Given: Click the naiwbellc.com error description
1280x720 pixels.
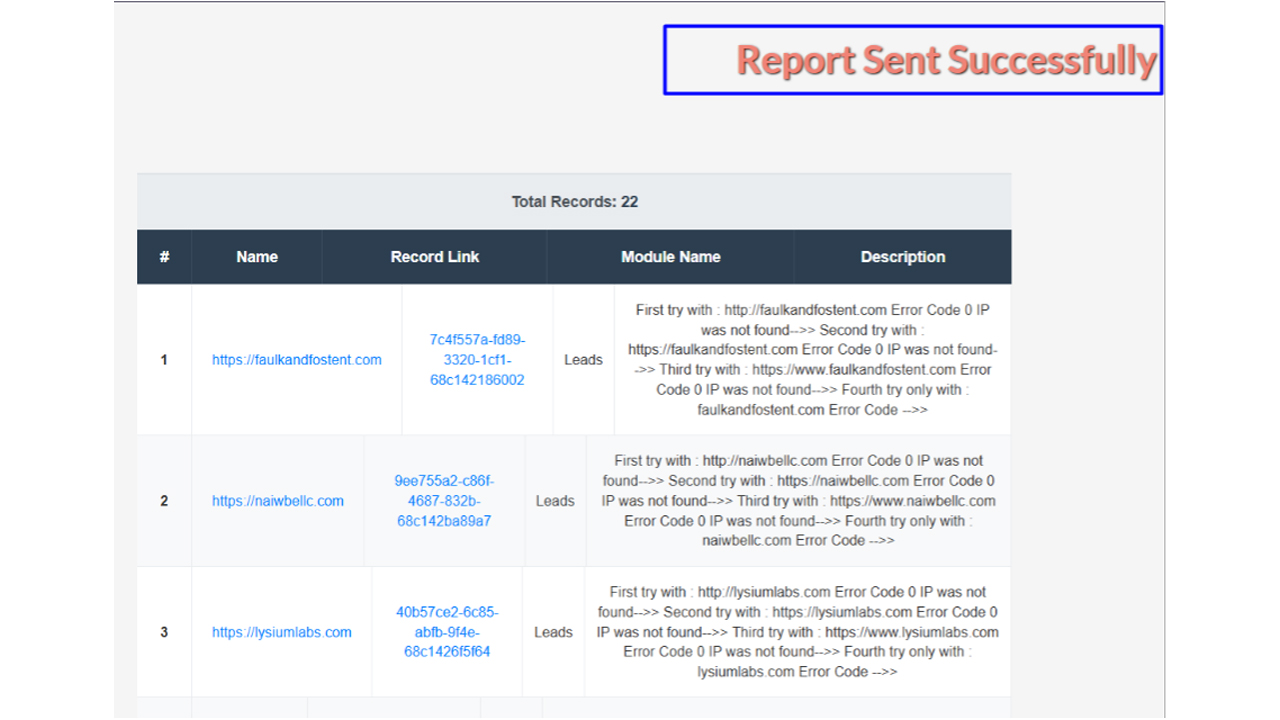Looking at the screenshot, I should coord(799,501).
